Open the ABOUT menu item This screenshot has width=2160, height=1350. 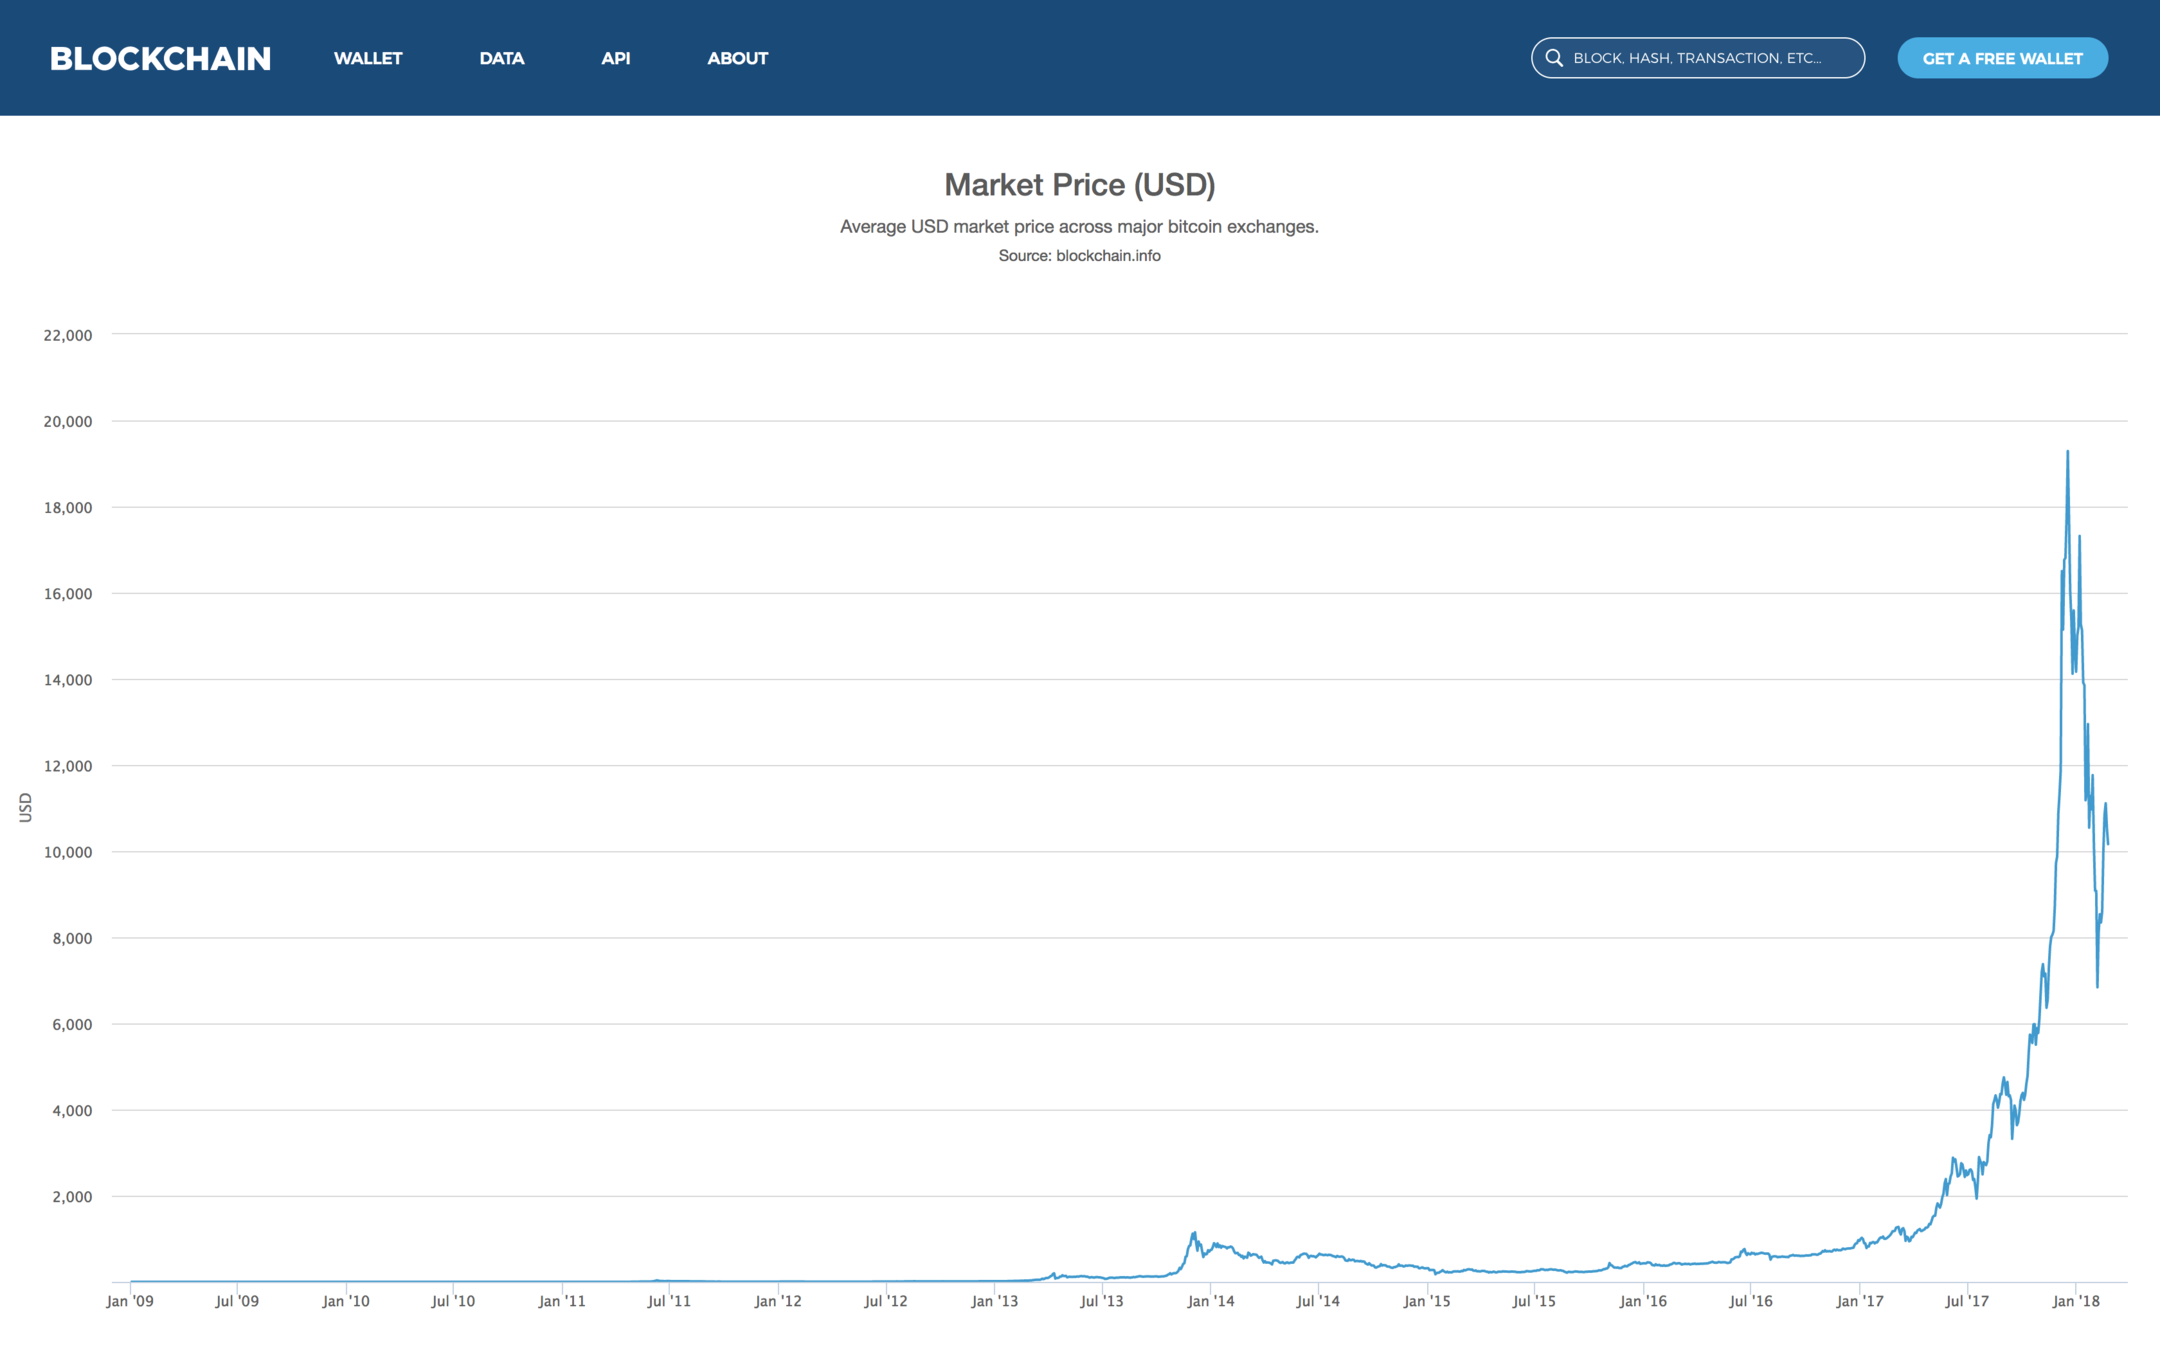[x=737, y=58]
